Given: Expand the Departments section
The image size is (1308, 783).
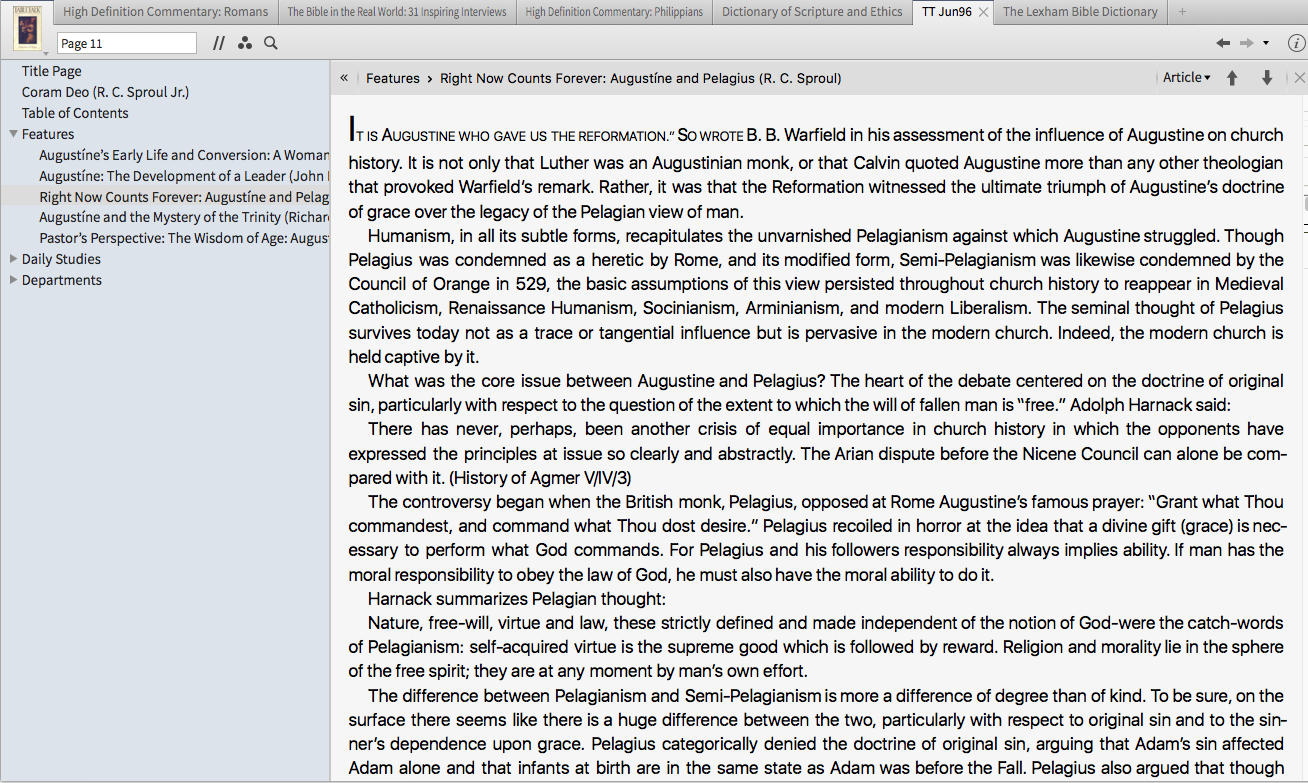Looking at the screenshot, I should [x=13, y=280].
